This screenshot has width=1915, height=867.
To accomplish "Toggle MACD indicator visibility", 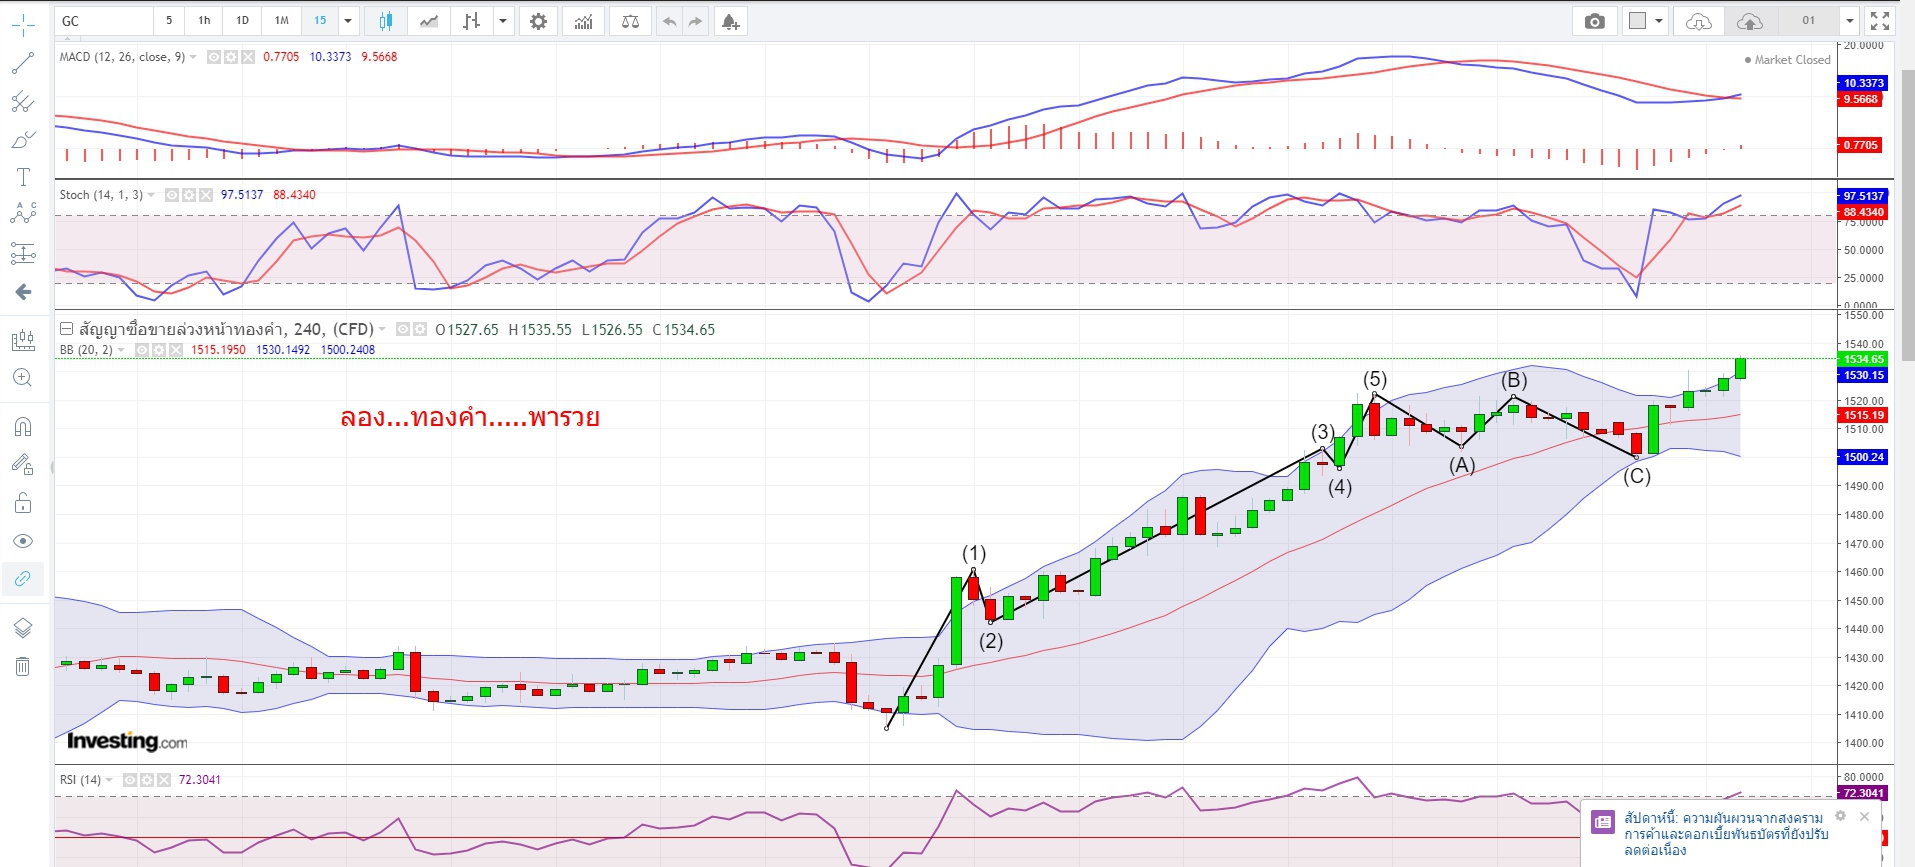I will tap(214, 57).
